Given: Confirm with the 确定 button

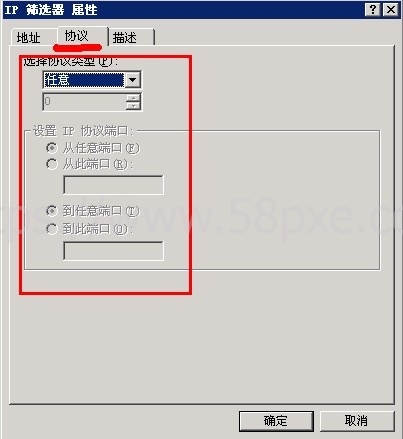Looking at the screenshot, I should point(276,421).
